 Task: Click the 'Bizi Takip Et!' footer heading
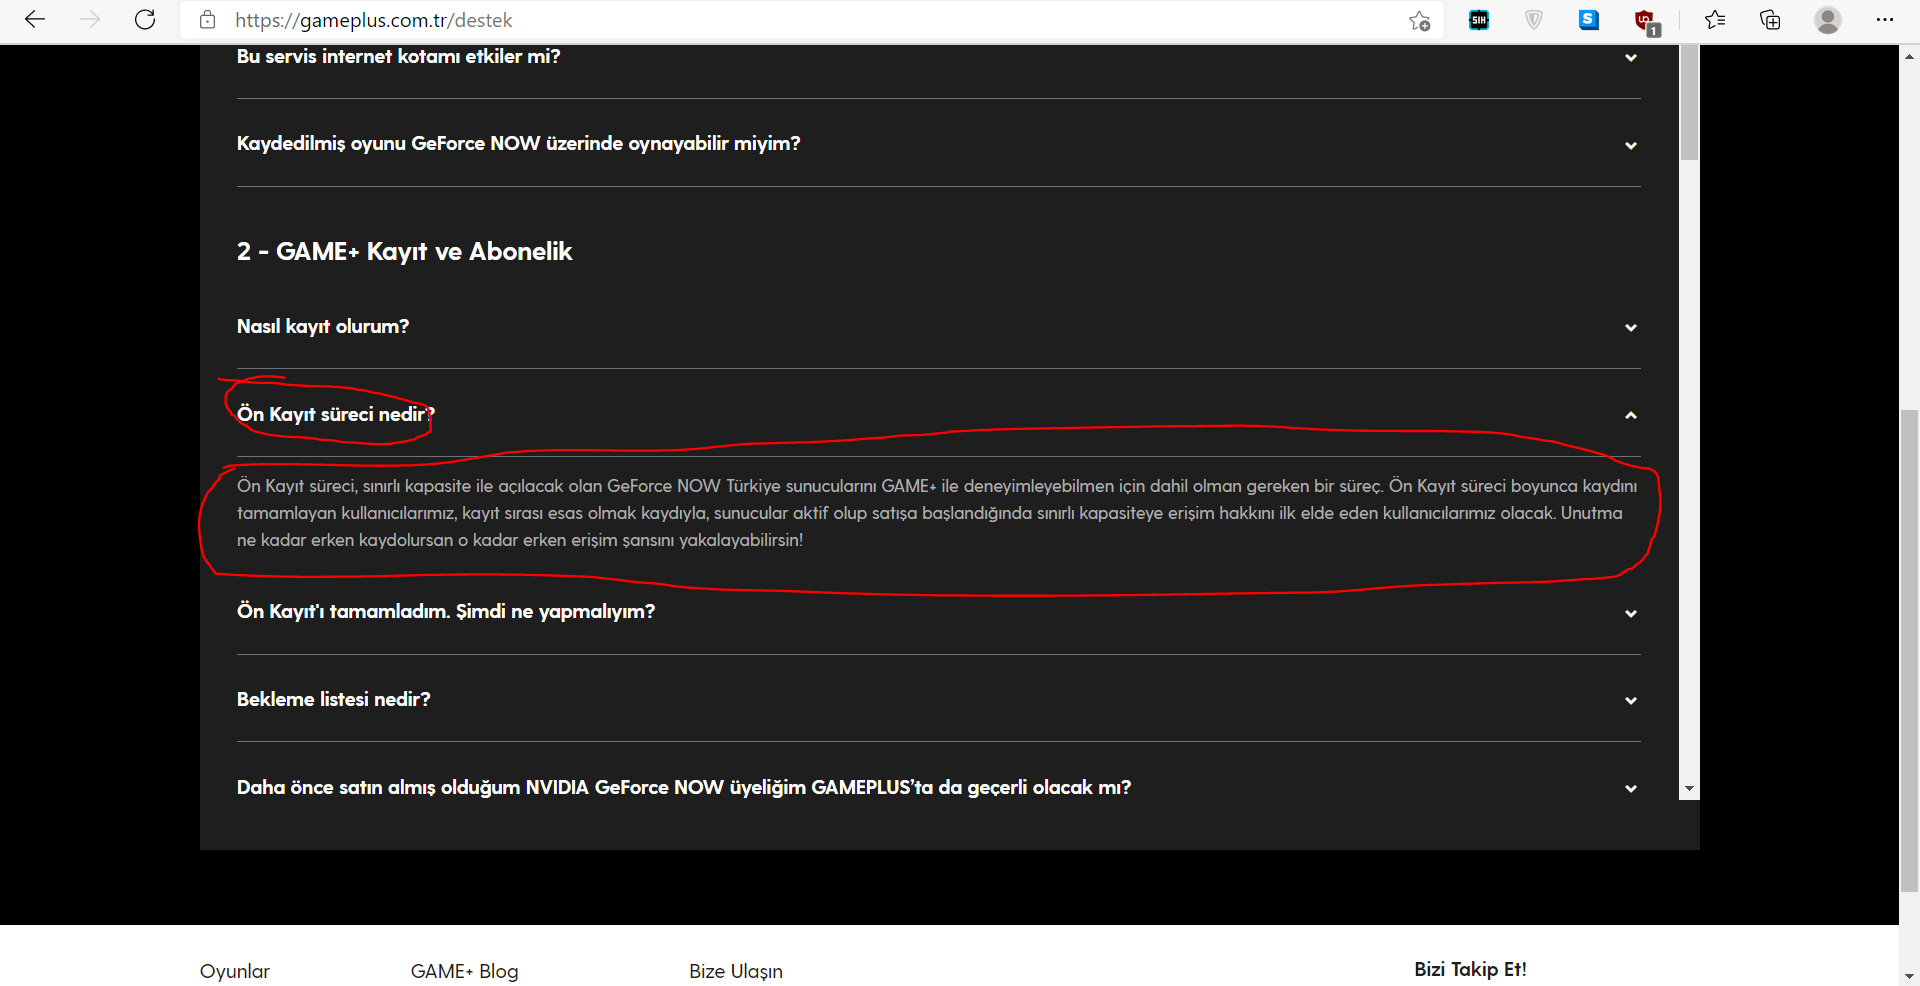tap(1470, 969)
